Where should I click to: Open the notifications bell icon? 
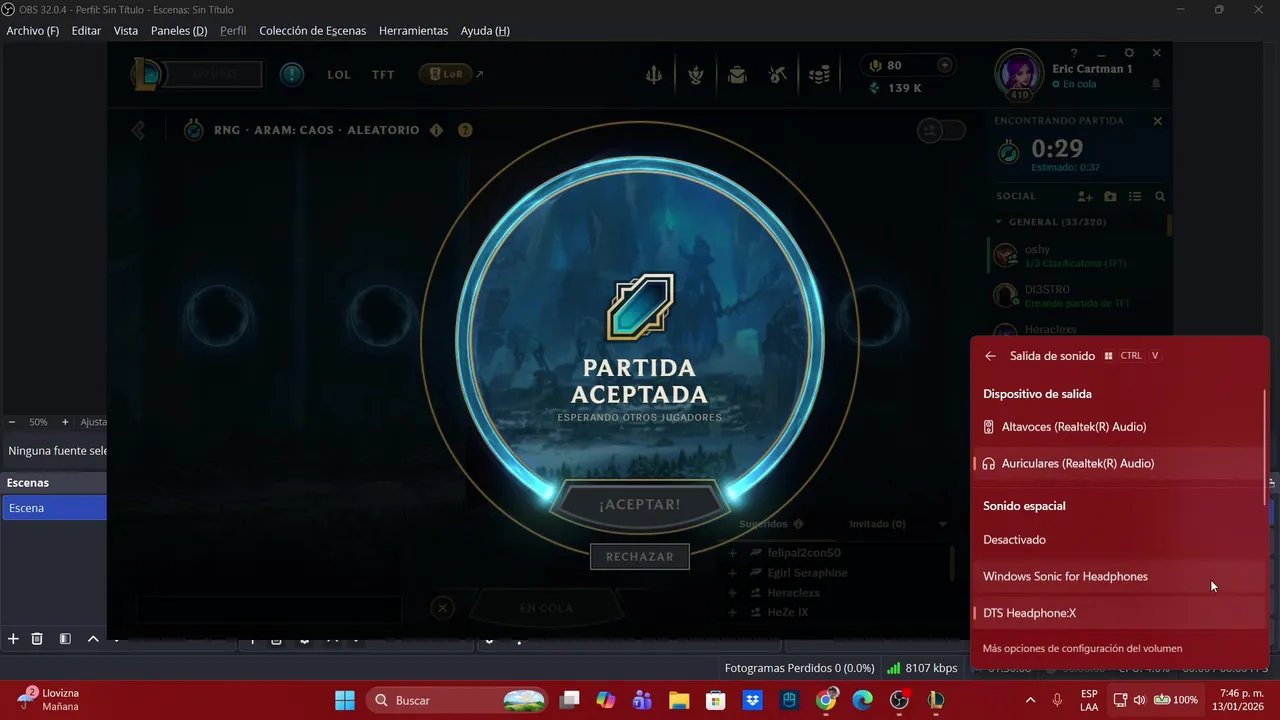[x=1157, y=85]
